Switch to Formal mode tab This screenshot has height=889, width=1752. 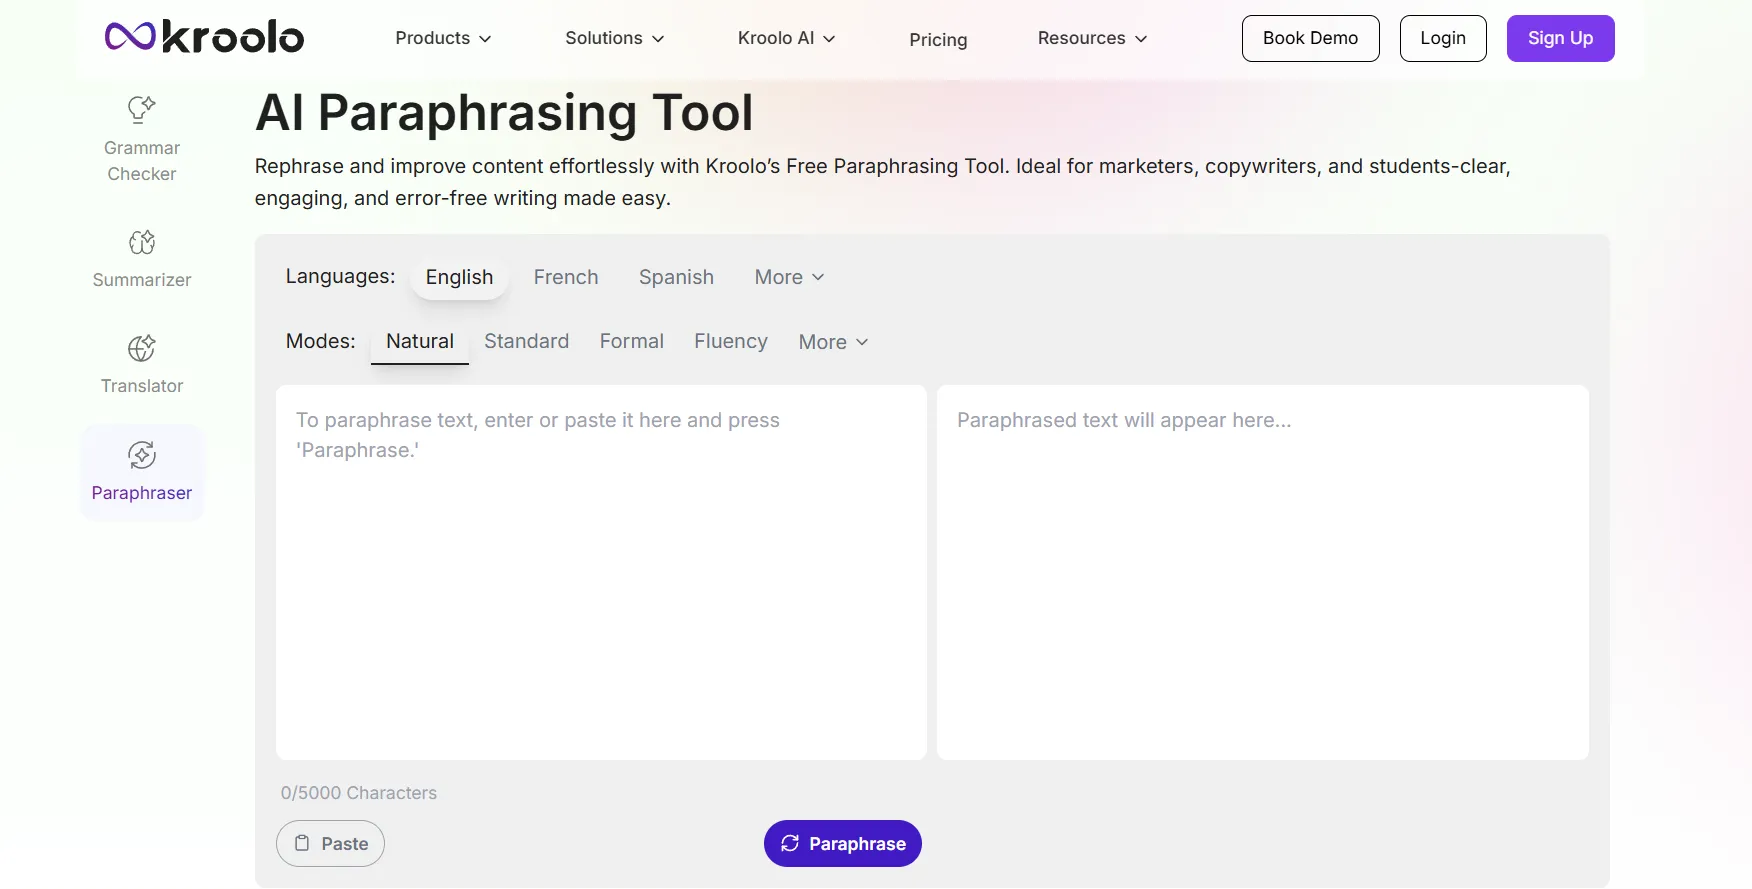pyautogui.click(x=632, y=341)
